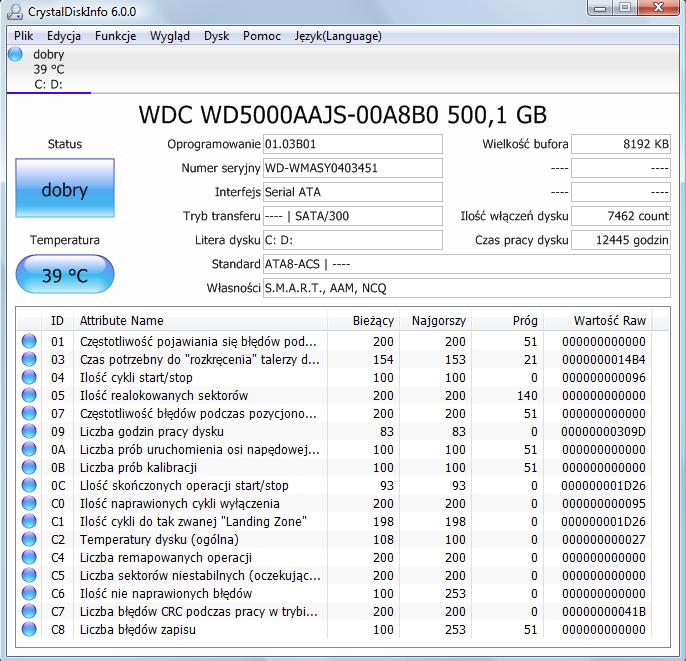686x661 pixels.
Task: Click status orb of attribute 09 row
Action: [x=29, y=431]
